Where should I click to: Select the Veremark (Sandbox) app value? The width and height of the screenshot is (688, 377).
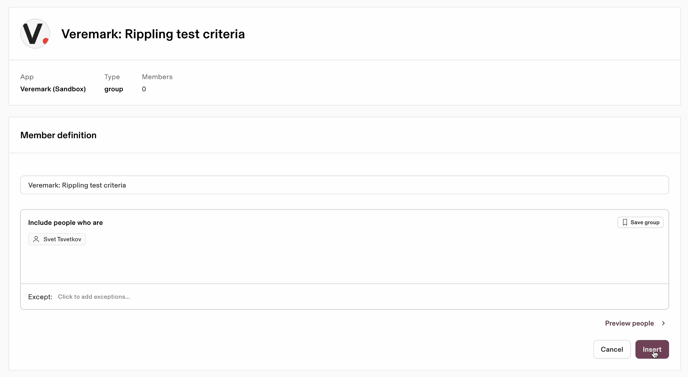[x=53, y=89]
